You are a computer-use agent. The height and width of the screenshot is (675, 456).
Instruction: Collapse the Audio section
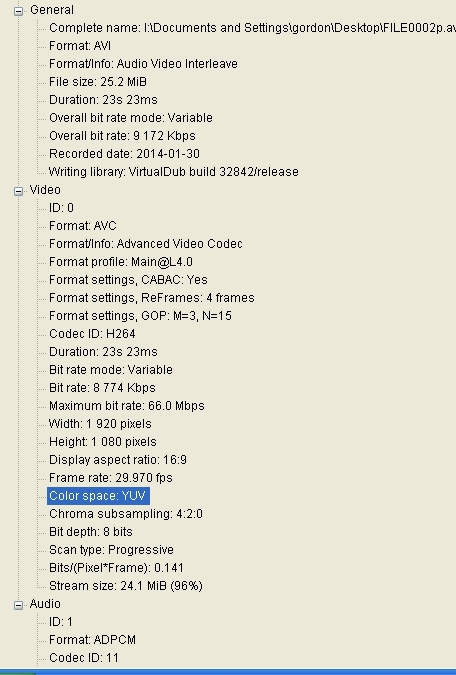point(19,605)
